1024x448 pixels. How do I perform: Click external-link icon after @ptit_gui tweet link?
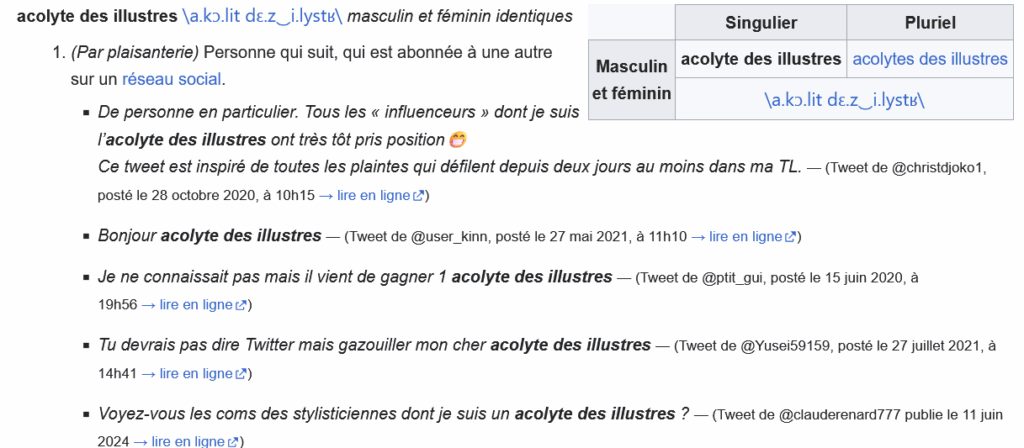[240, 305]
